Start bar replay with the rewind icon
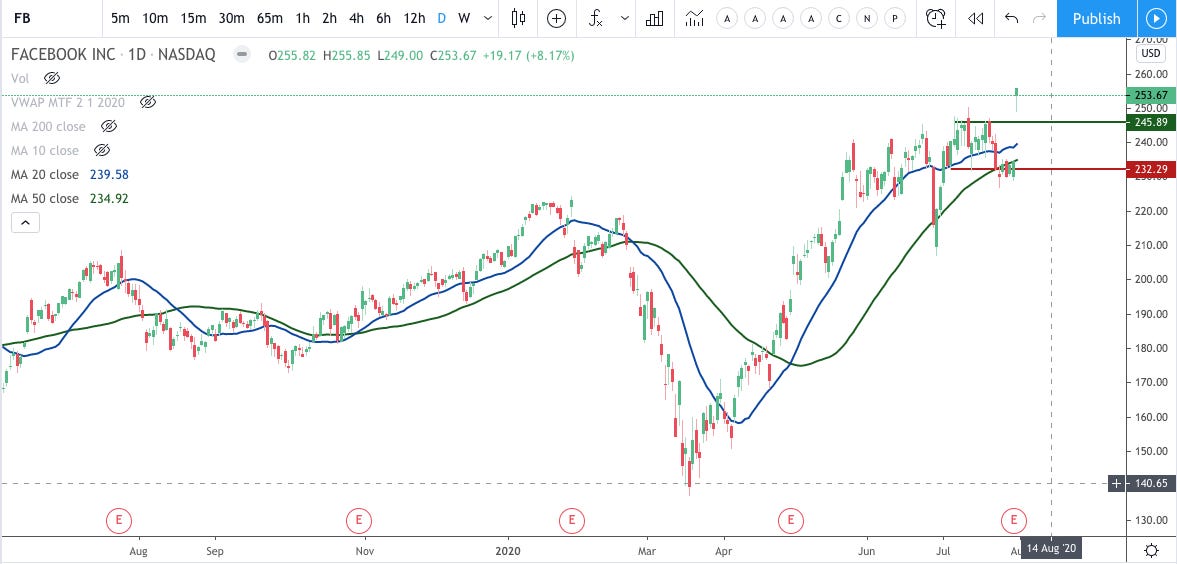The width and height of the screenshot is (1177, 564). (x=976, y=19)
